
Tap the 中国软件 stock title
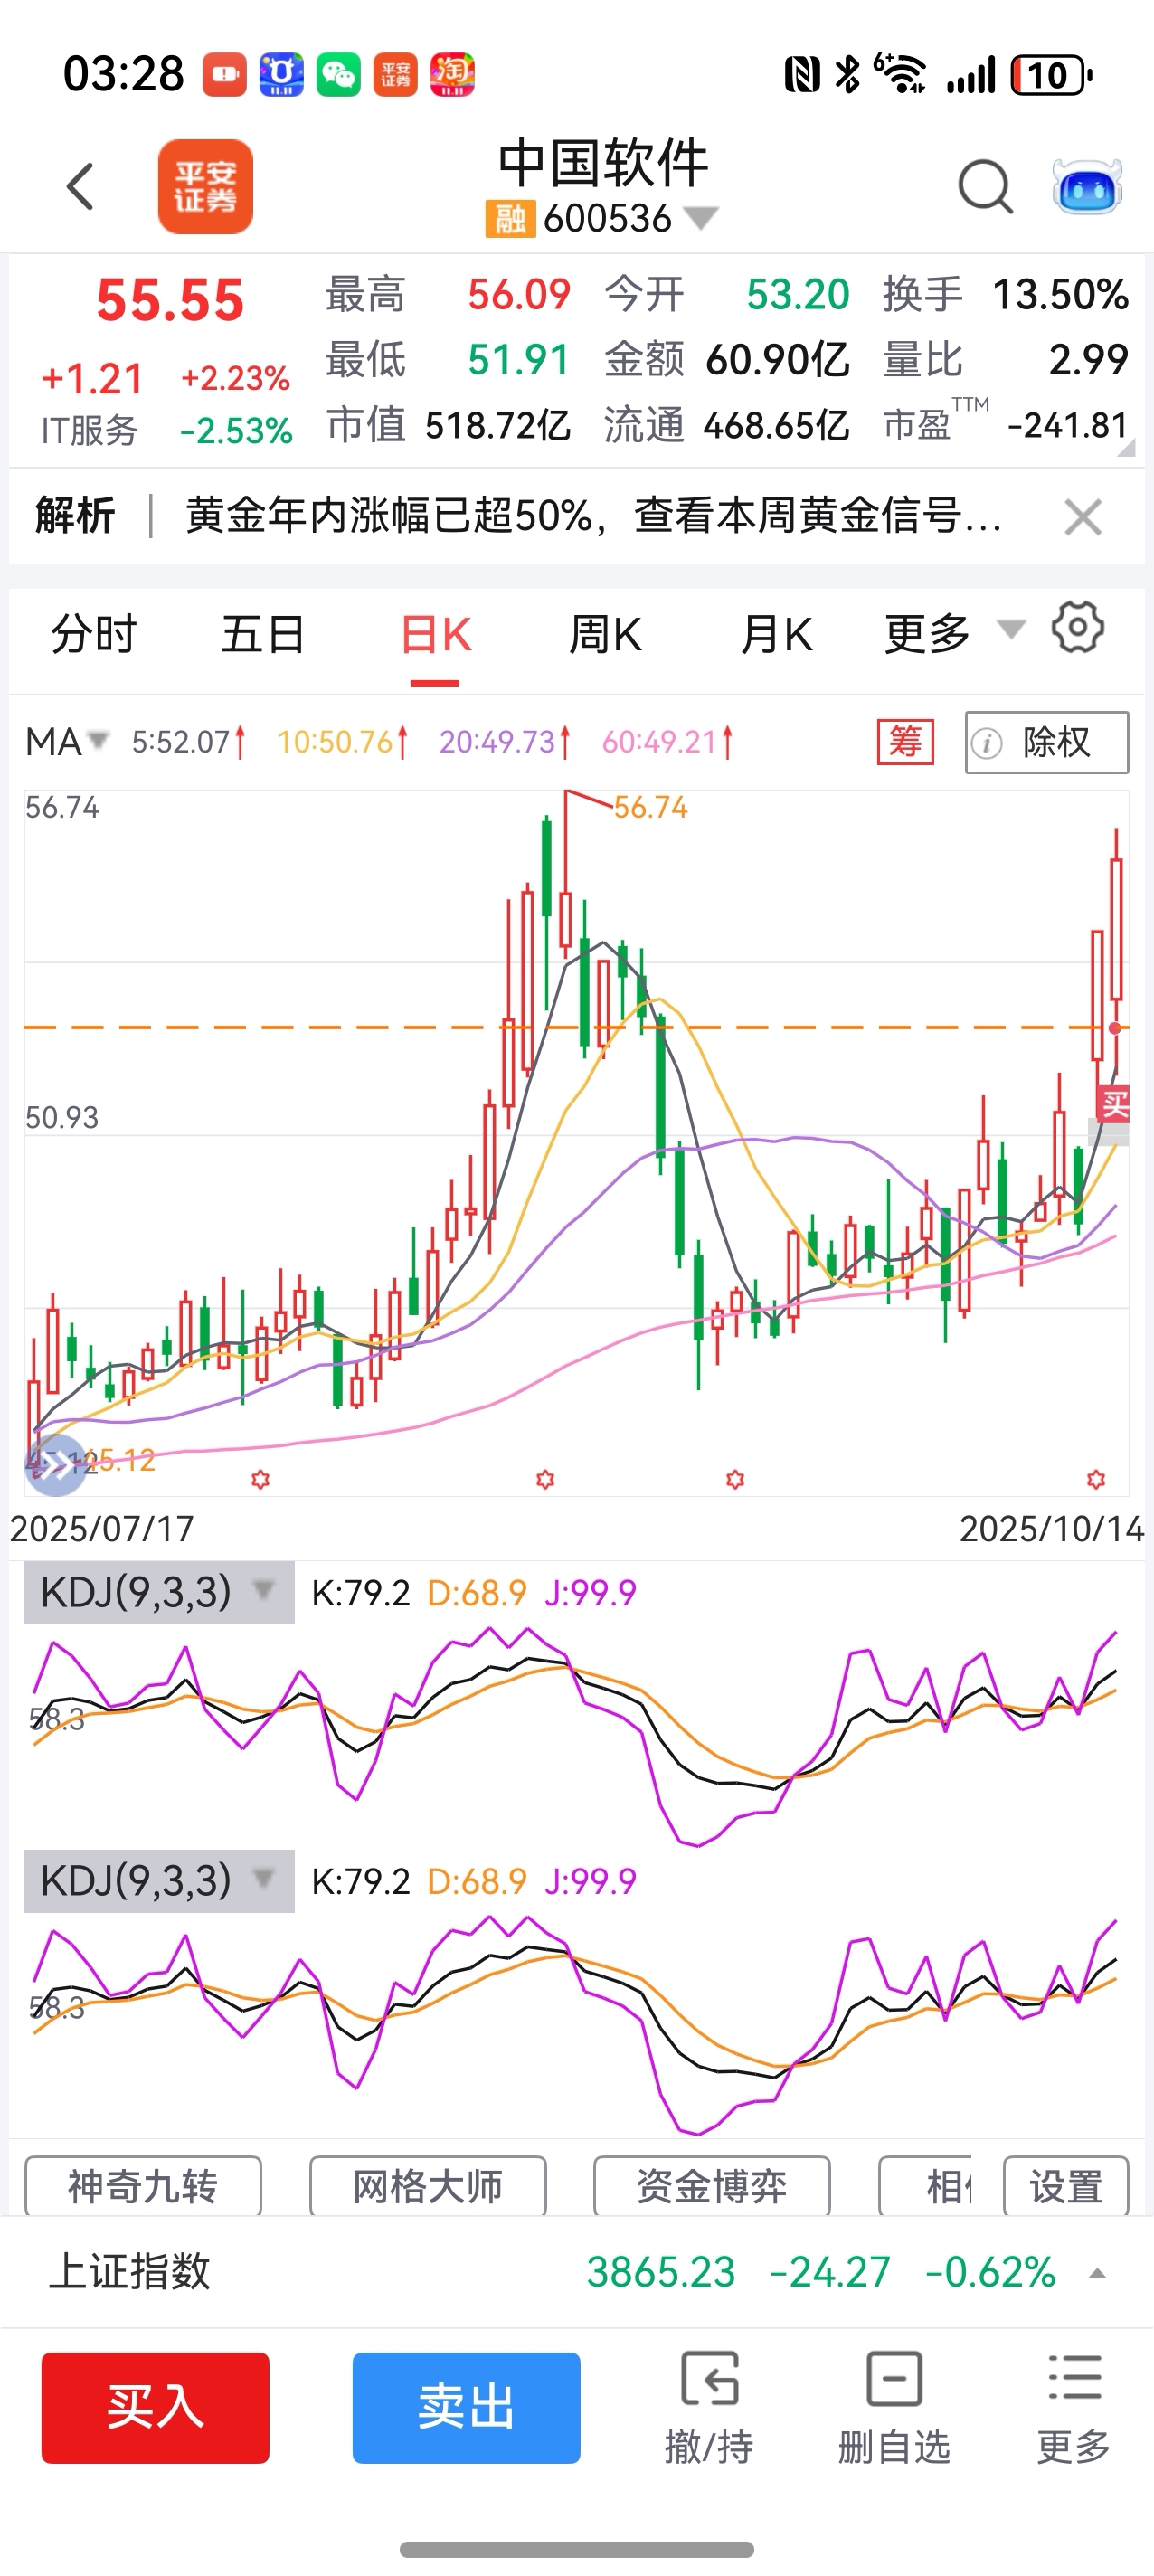(603, 163)
